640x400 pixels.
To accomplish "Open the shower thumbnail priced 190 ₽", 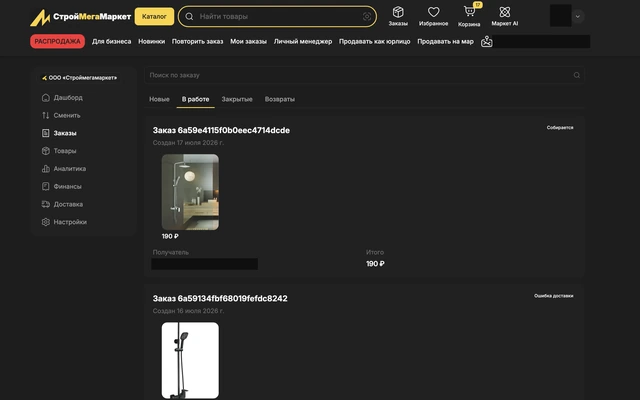I will coord(190,192).
